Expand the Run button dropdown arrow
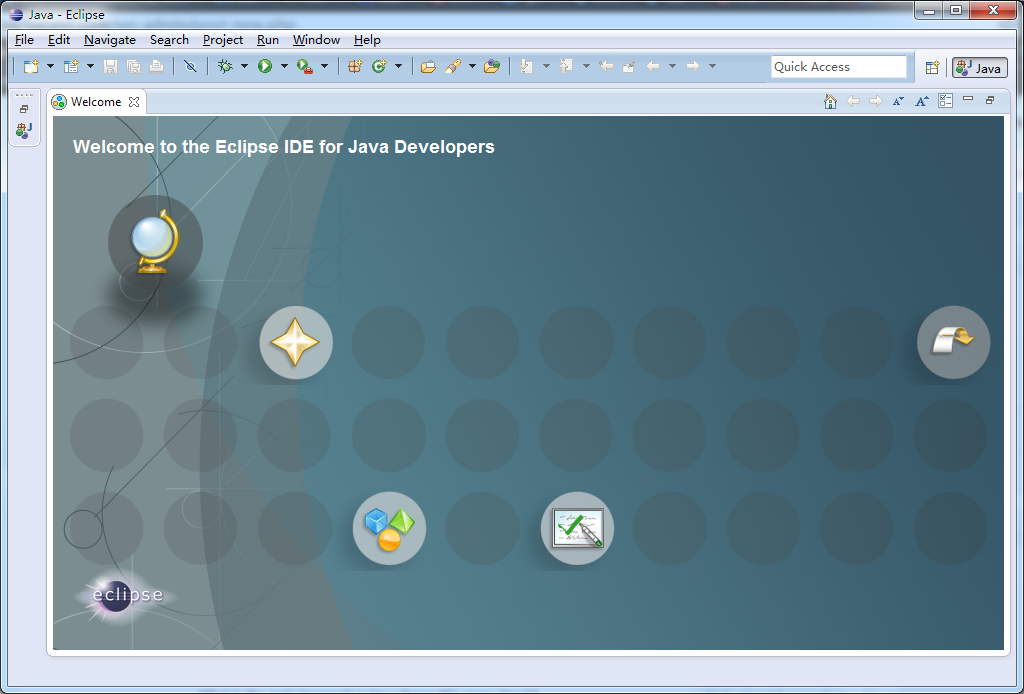 [284, 67]
